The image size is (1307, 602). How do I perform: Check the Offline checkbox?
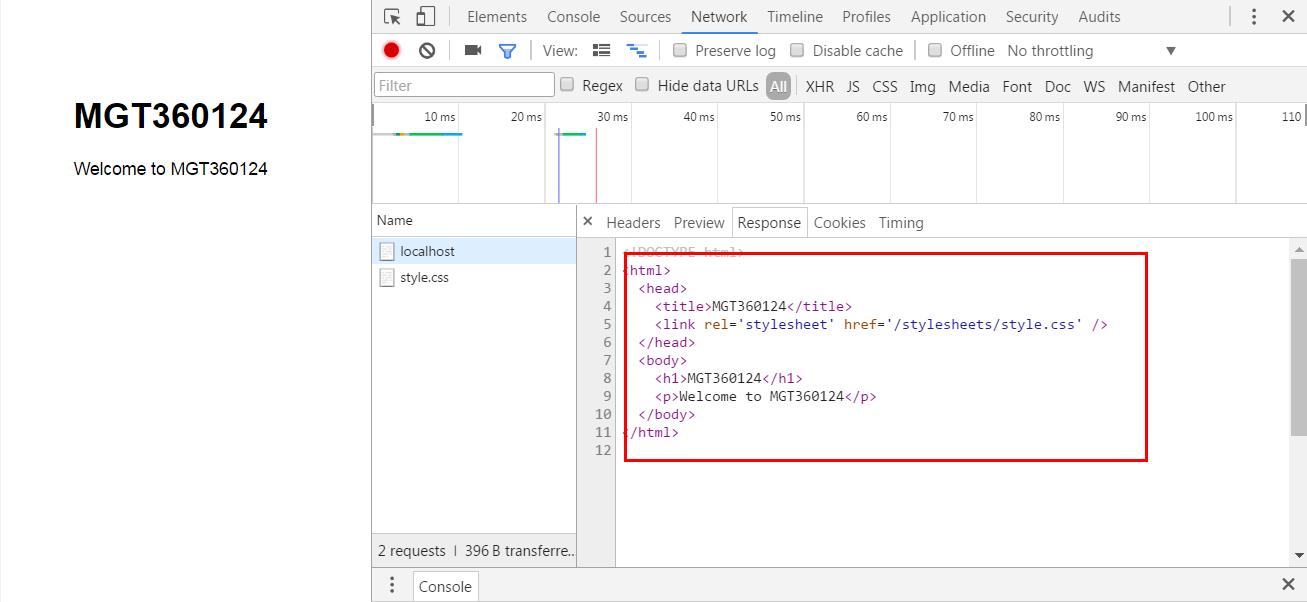tap(935, 50)
